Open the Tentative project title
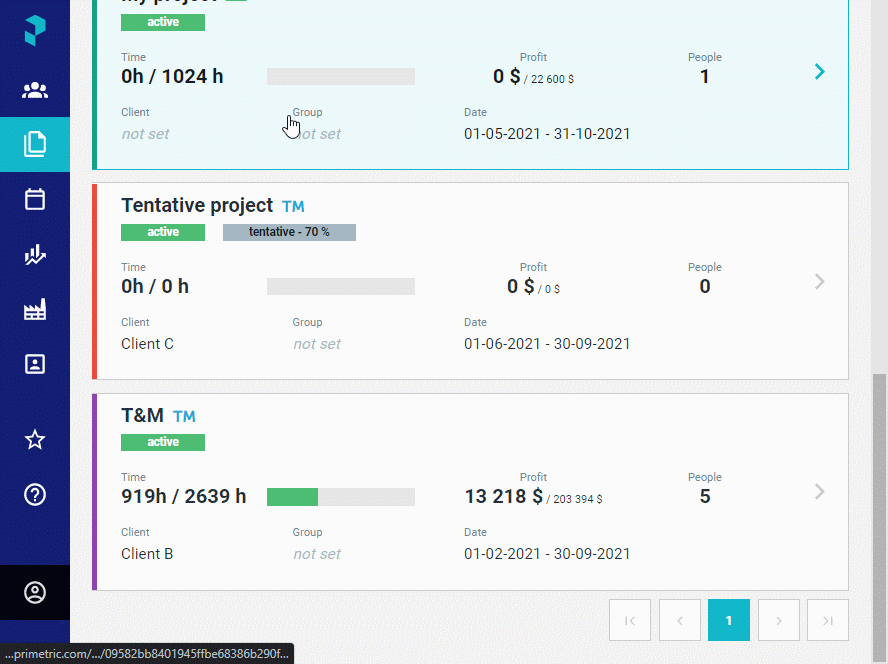 [197, 205]
